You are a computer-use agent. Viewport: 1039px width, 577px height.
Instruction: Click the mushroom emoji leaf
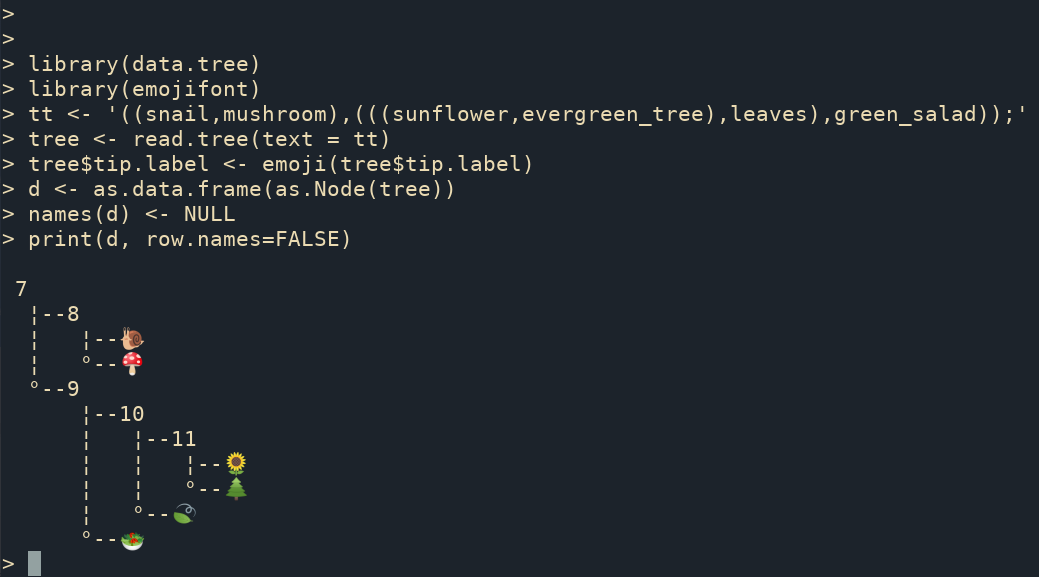coord(132,363)
